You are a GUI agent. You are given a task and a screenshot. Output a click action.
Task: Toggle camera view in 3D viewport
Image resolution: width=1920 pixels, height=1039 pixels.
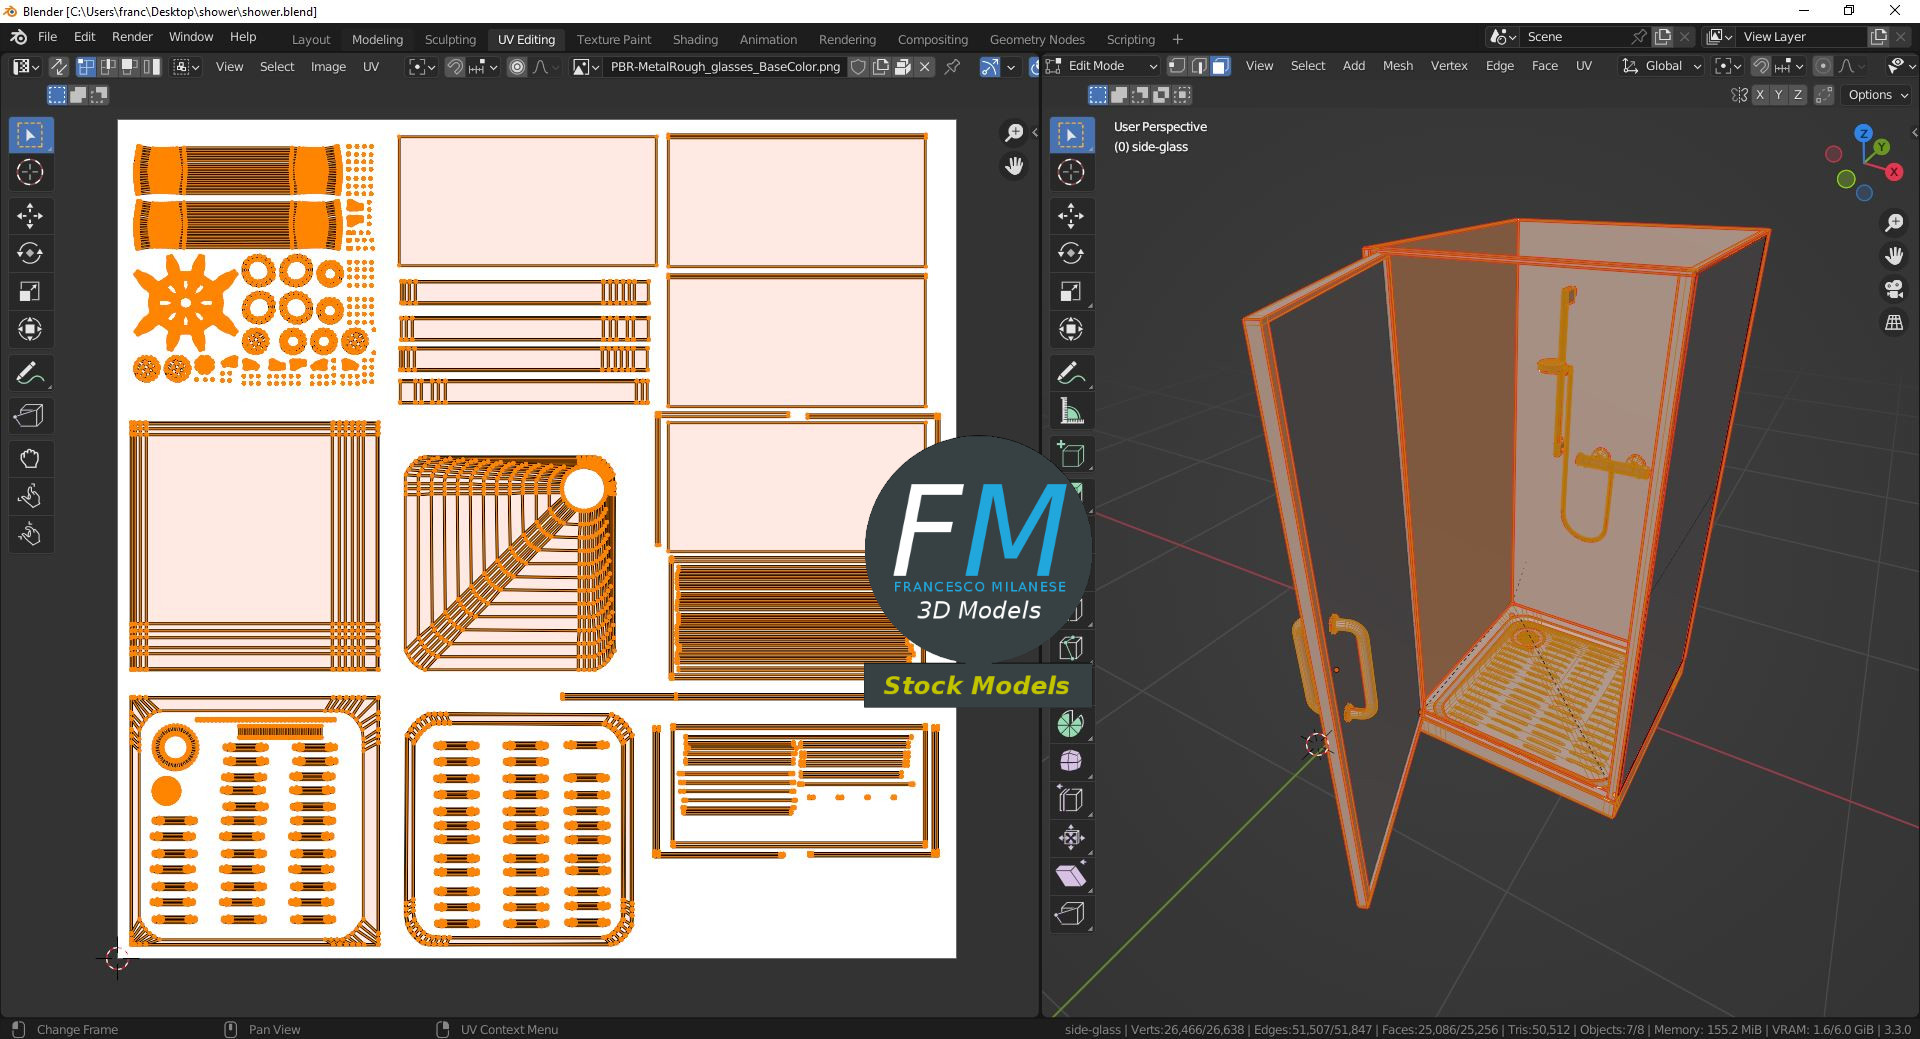point(1894,289)
